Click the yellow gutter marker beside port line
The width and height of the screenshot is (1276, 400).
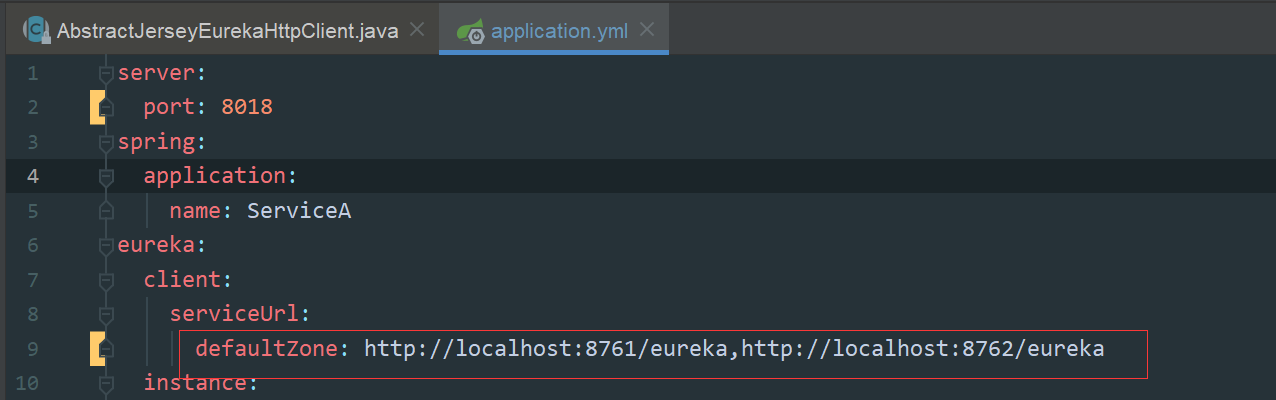point(97,107)
